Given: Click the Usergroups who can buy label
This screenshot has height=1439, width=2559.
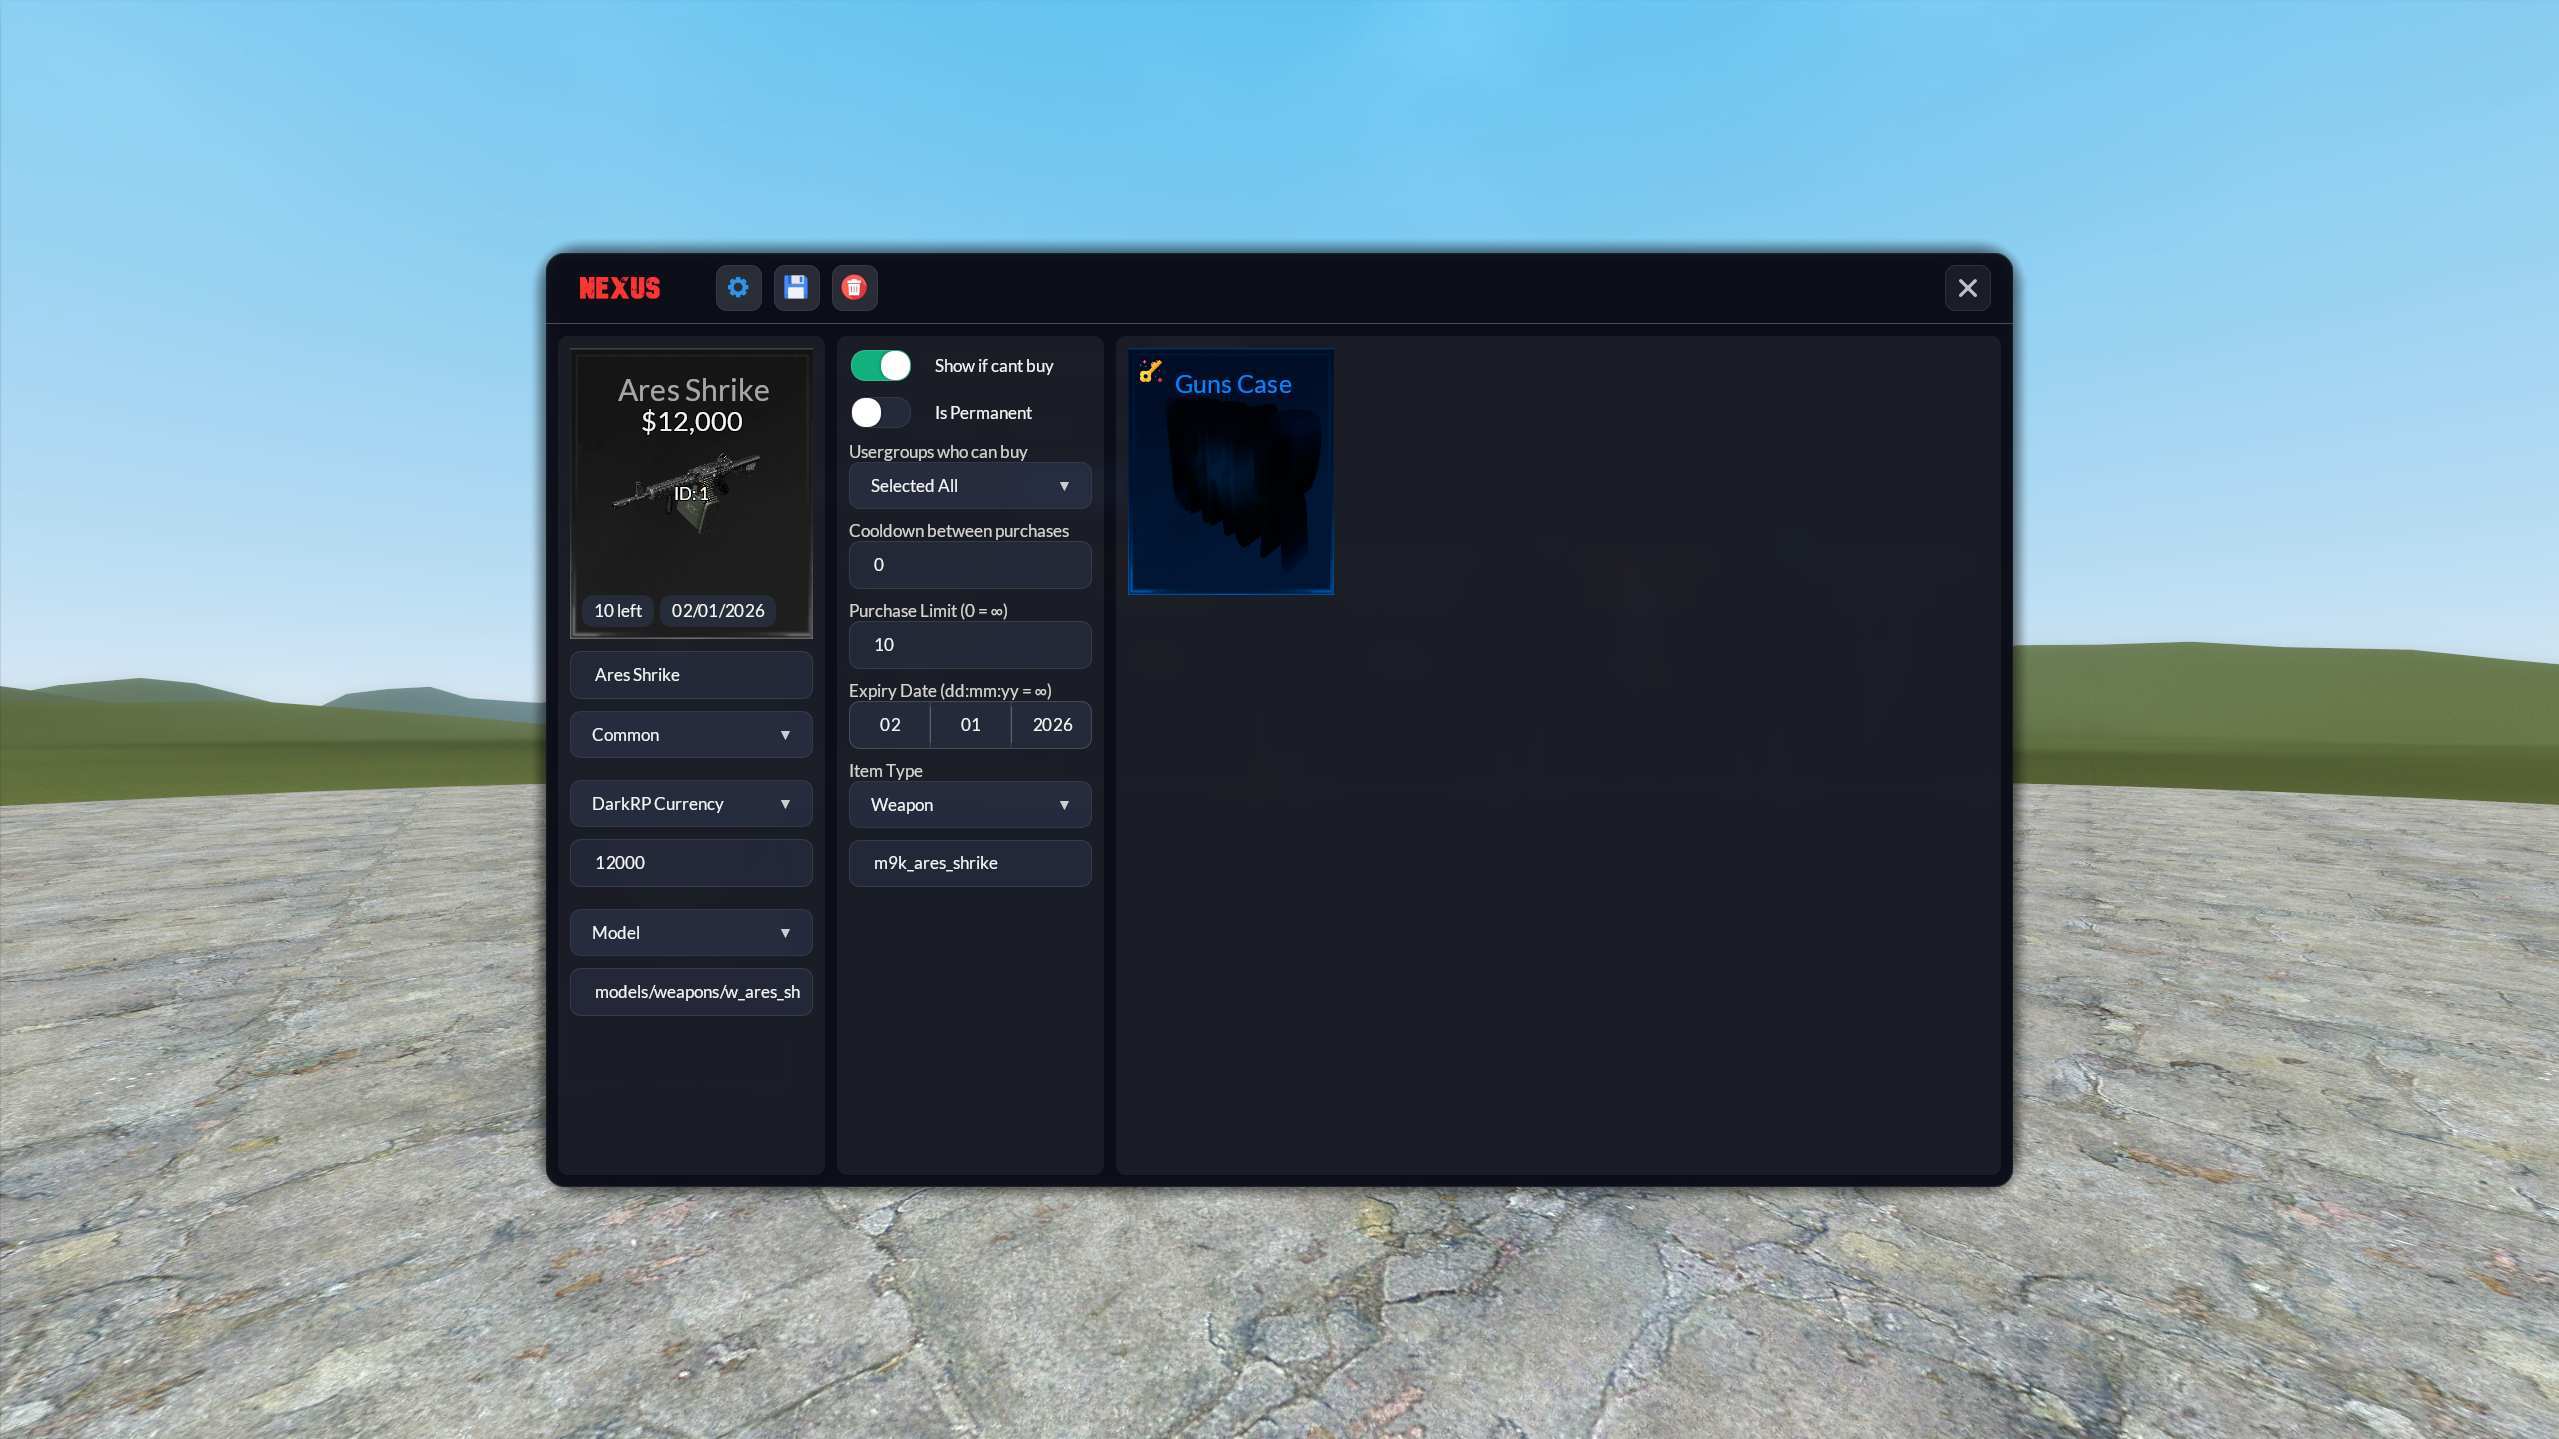Looking at the screenshot, I should (938, 452).
